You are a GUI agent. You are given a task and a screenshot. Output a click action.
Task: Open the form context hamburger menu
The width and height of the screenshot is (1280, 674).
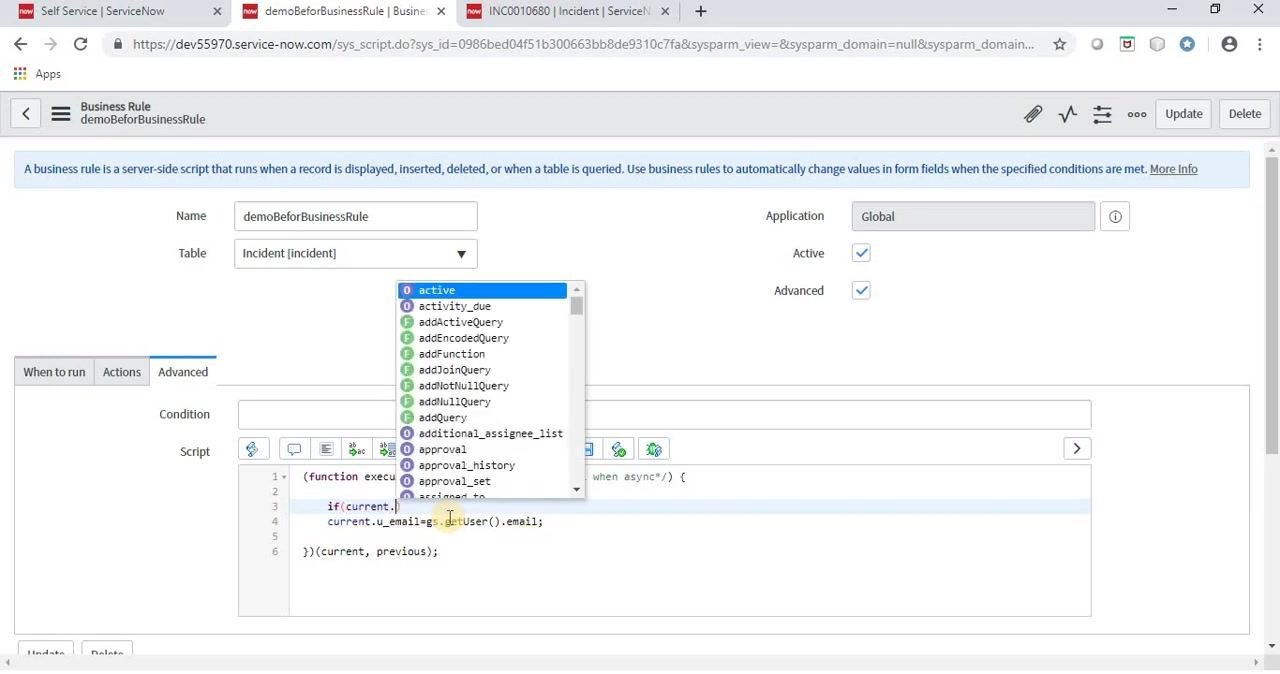point(61,114)
